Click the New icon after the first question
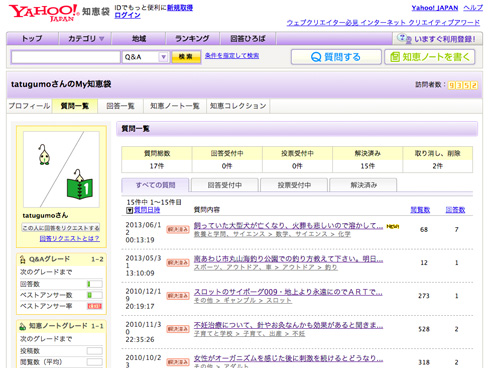 point(393,226)
